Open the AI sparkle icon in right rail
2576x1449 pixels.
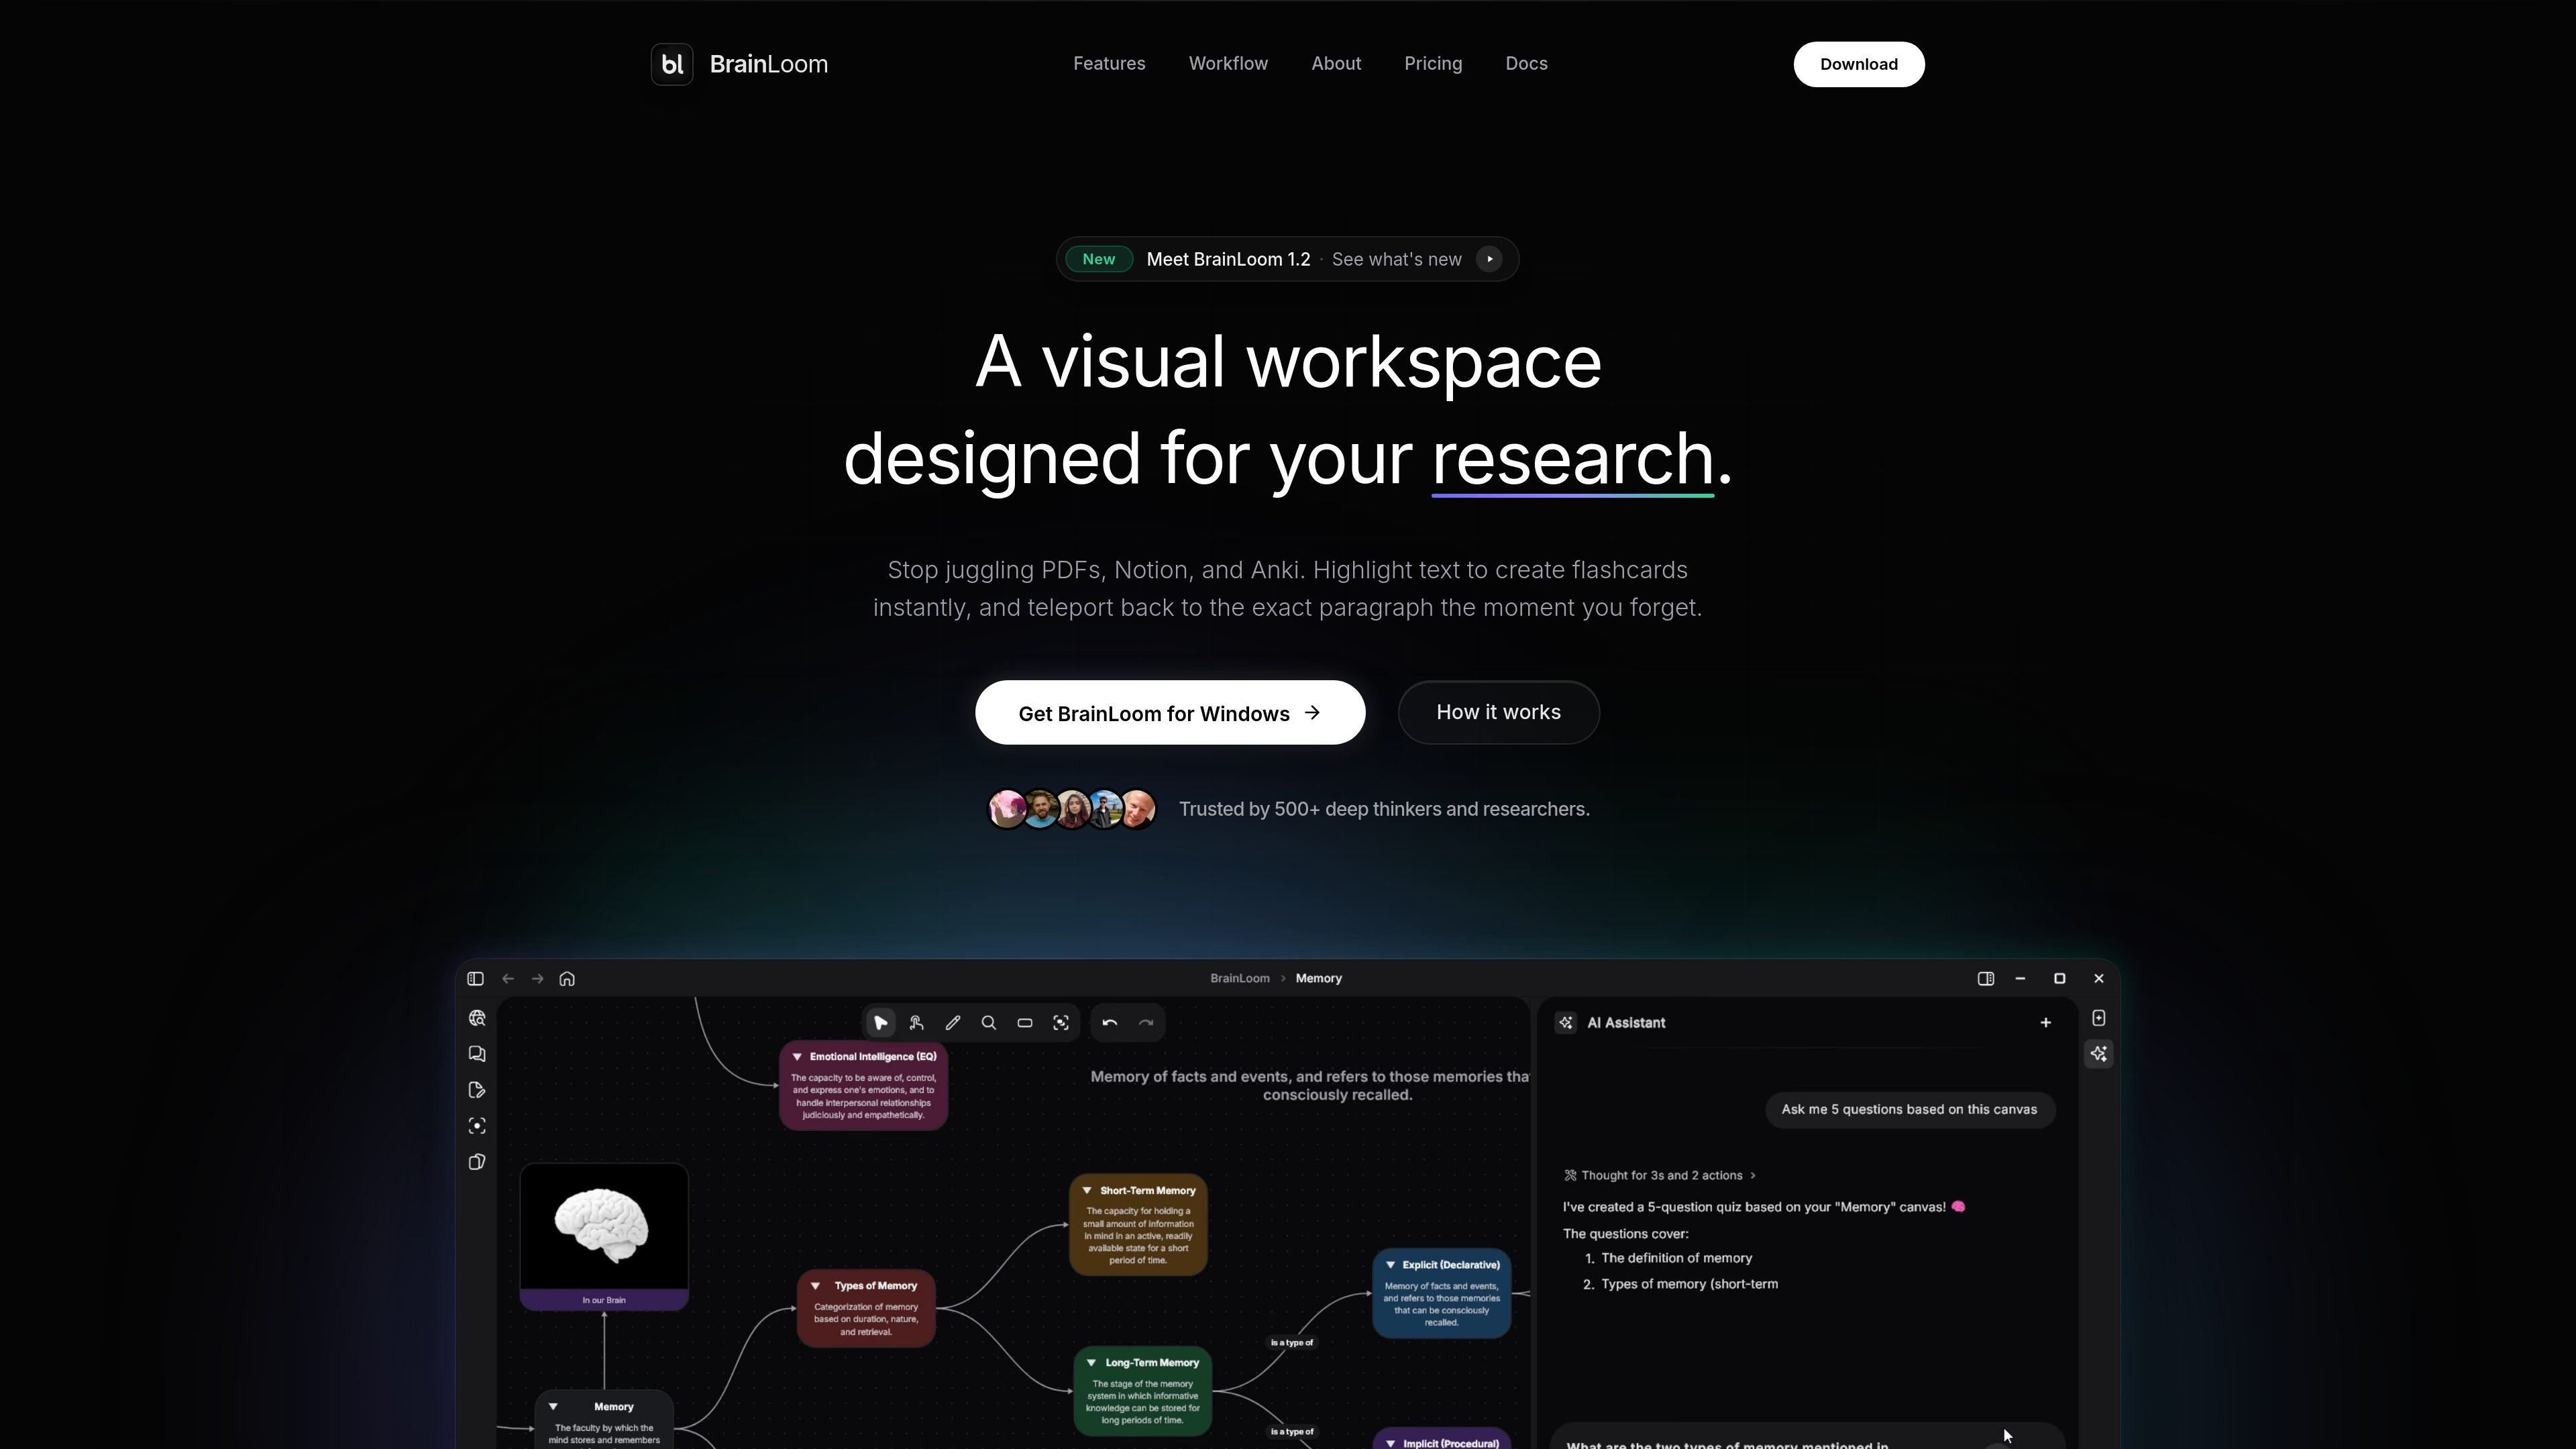(2098, 1054)
